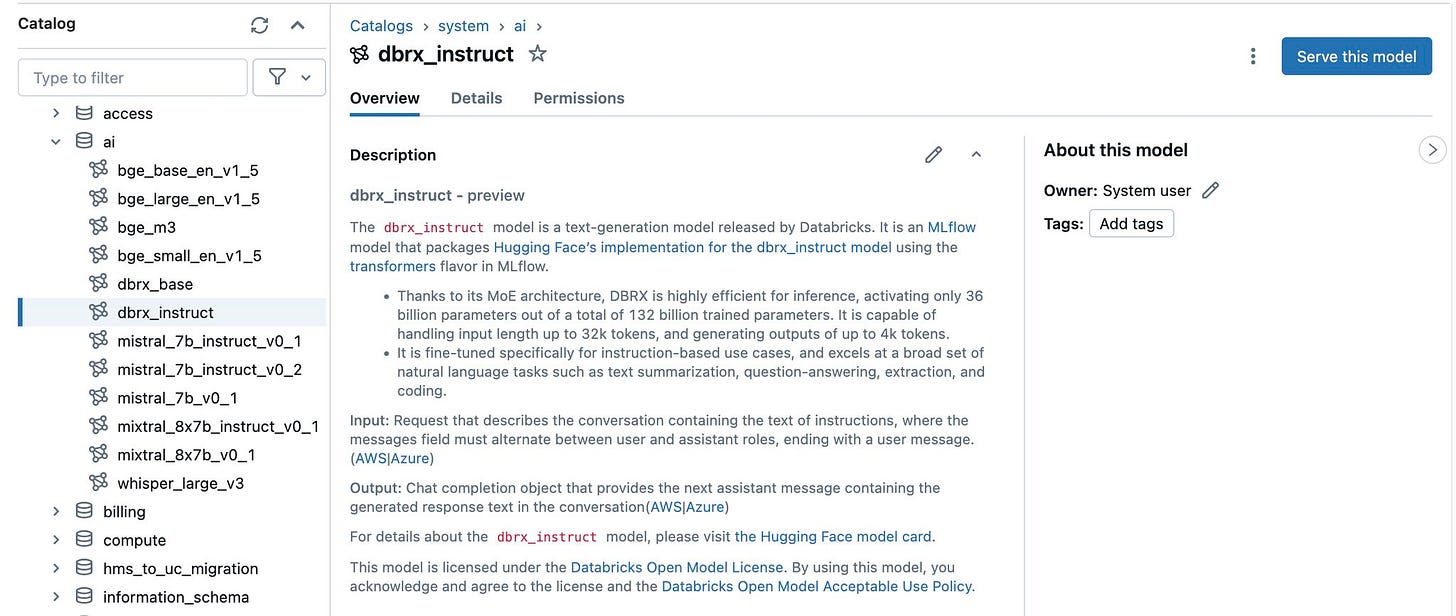Open the MLflow link
1456x616 pixels.
[951, 227]
